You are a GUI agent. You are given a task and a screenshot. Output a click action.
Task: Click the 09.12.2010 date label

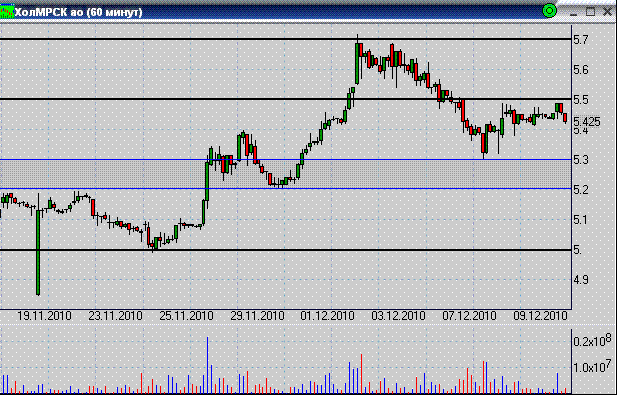[x=540, y=316]
